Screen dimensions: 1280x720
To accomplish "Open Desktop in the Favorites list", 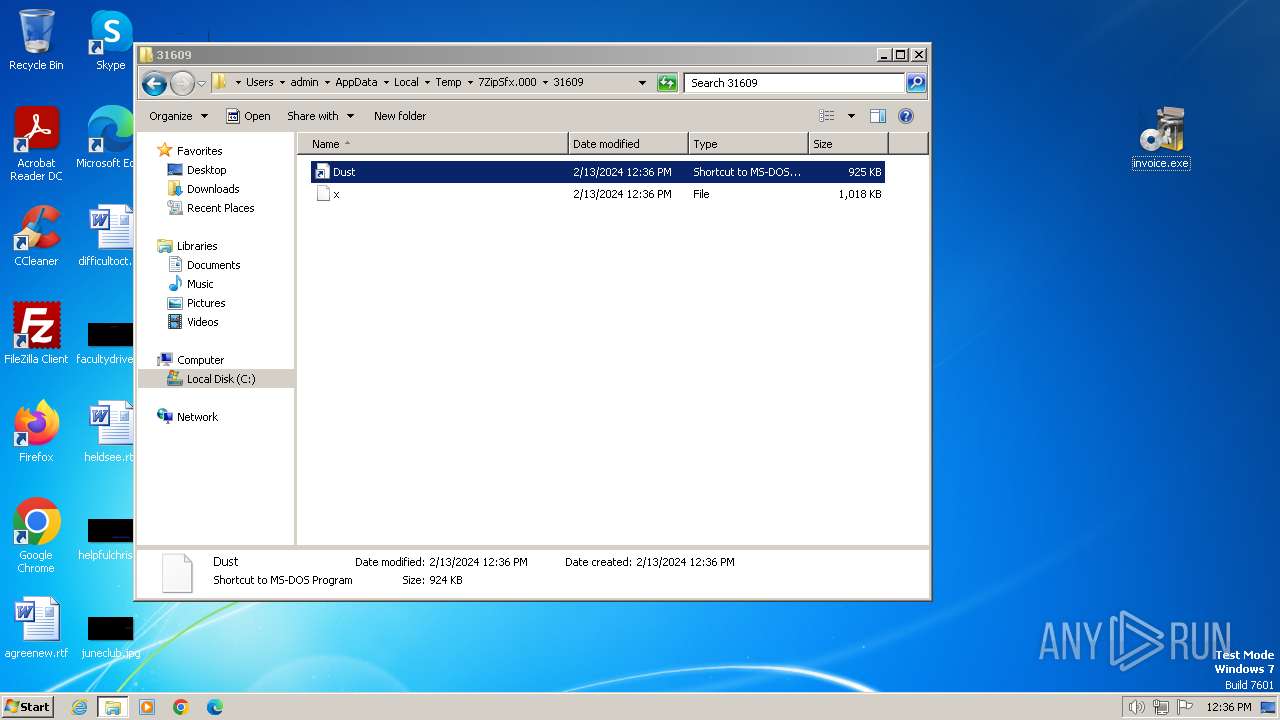I will [x=206, y=170].
